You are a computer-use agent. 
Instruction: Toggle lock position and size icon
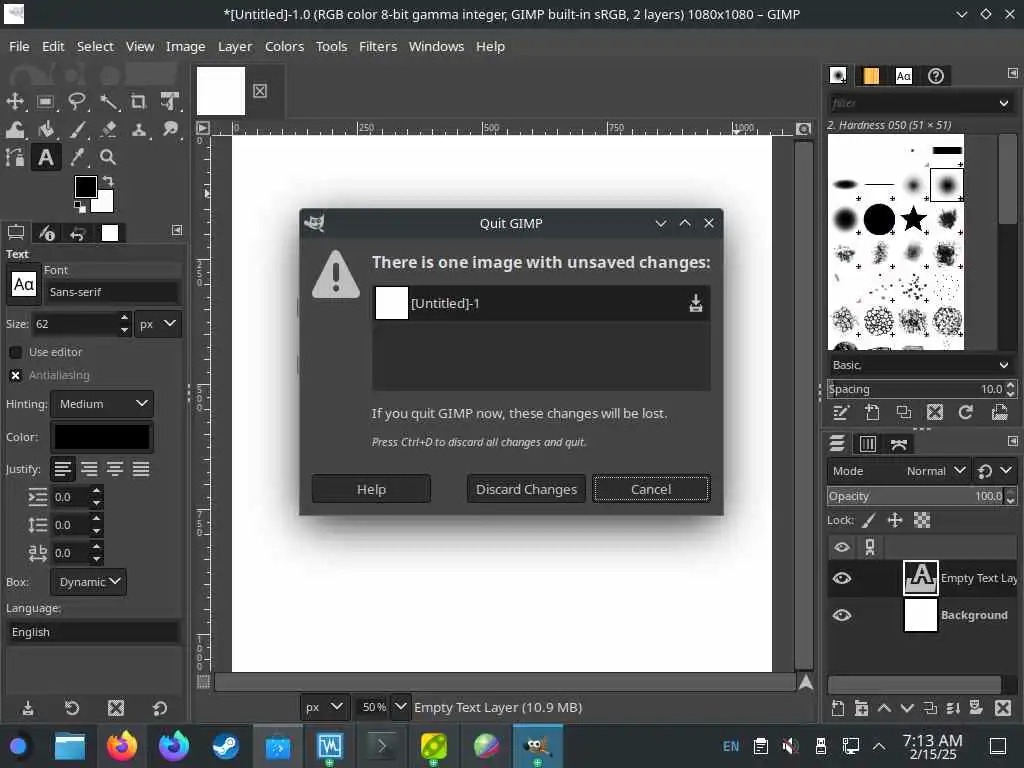(x=895, y=520)
